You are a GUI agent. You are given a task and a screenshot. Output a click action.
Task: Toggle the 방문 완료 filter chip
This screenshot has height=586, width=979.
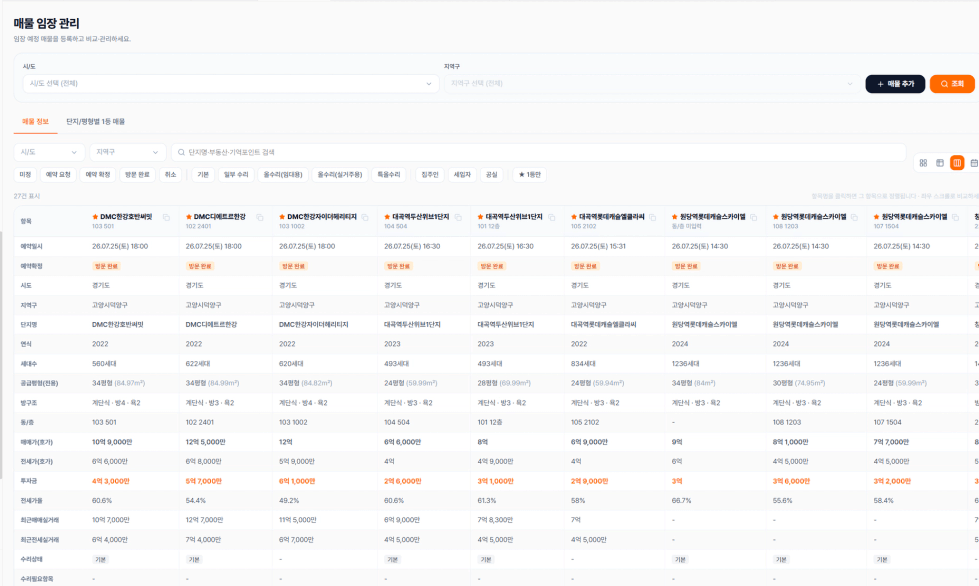pyautogui.click(x=137, y=175)
